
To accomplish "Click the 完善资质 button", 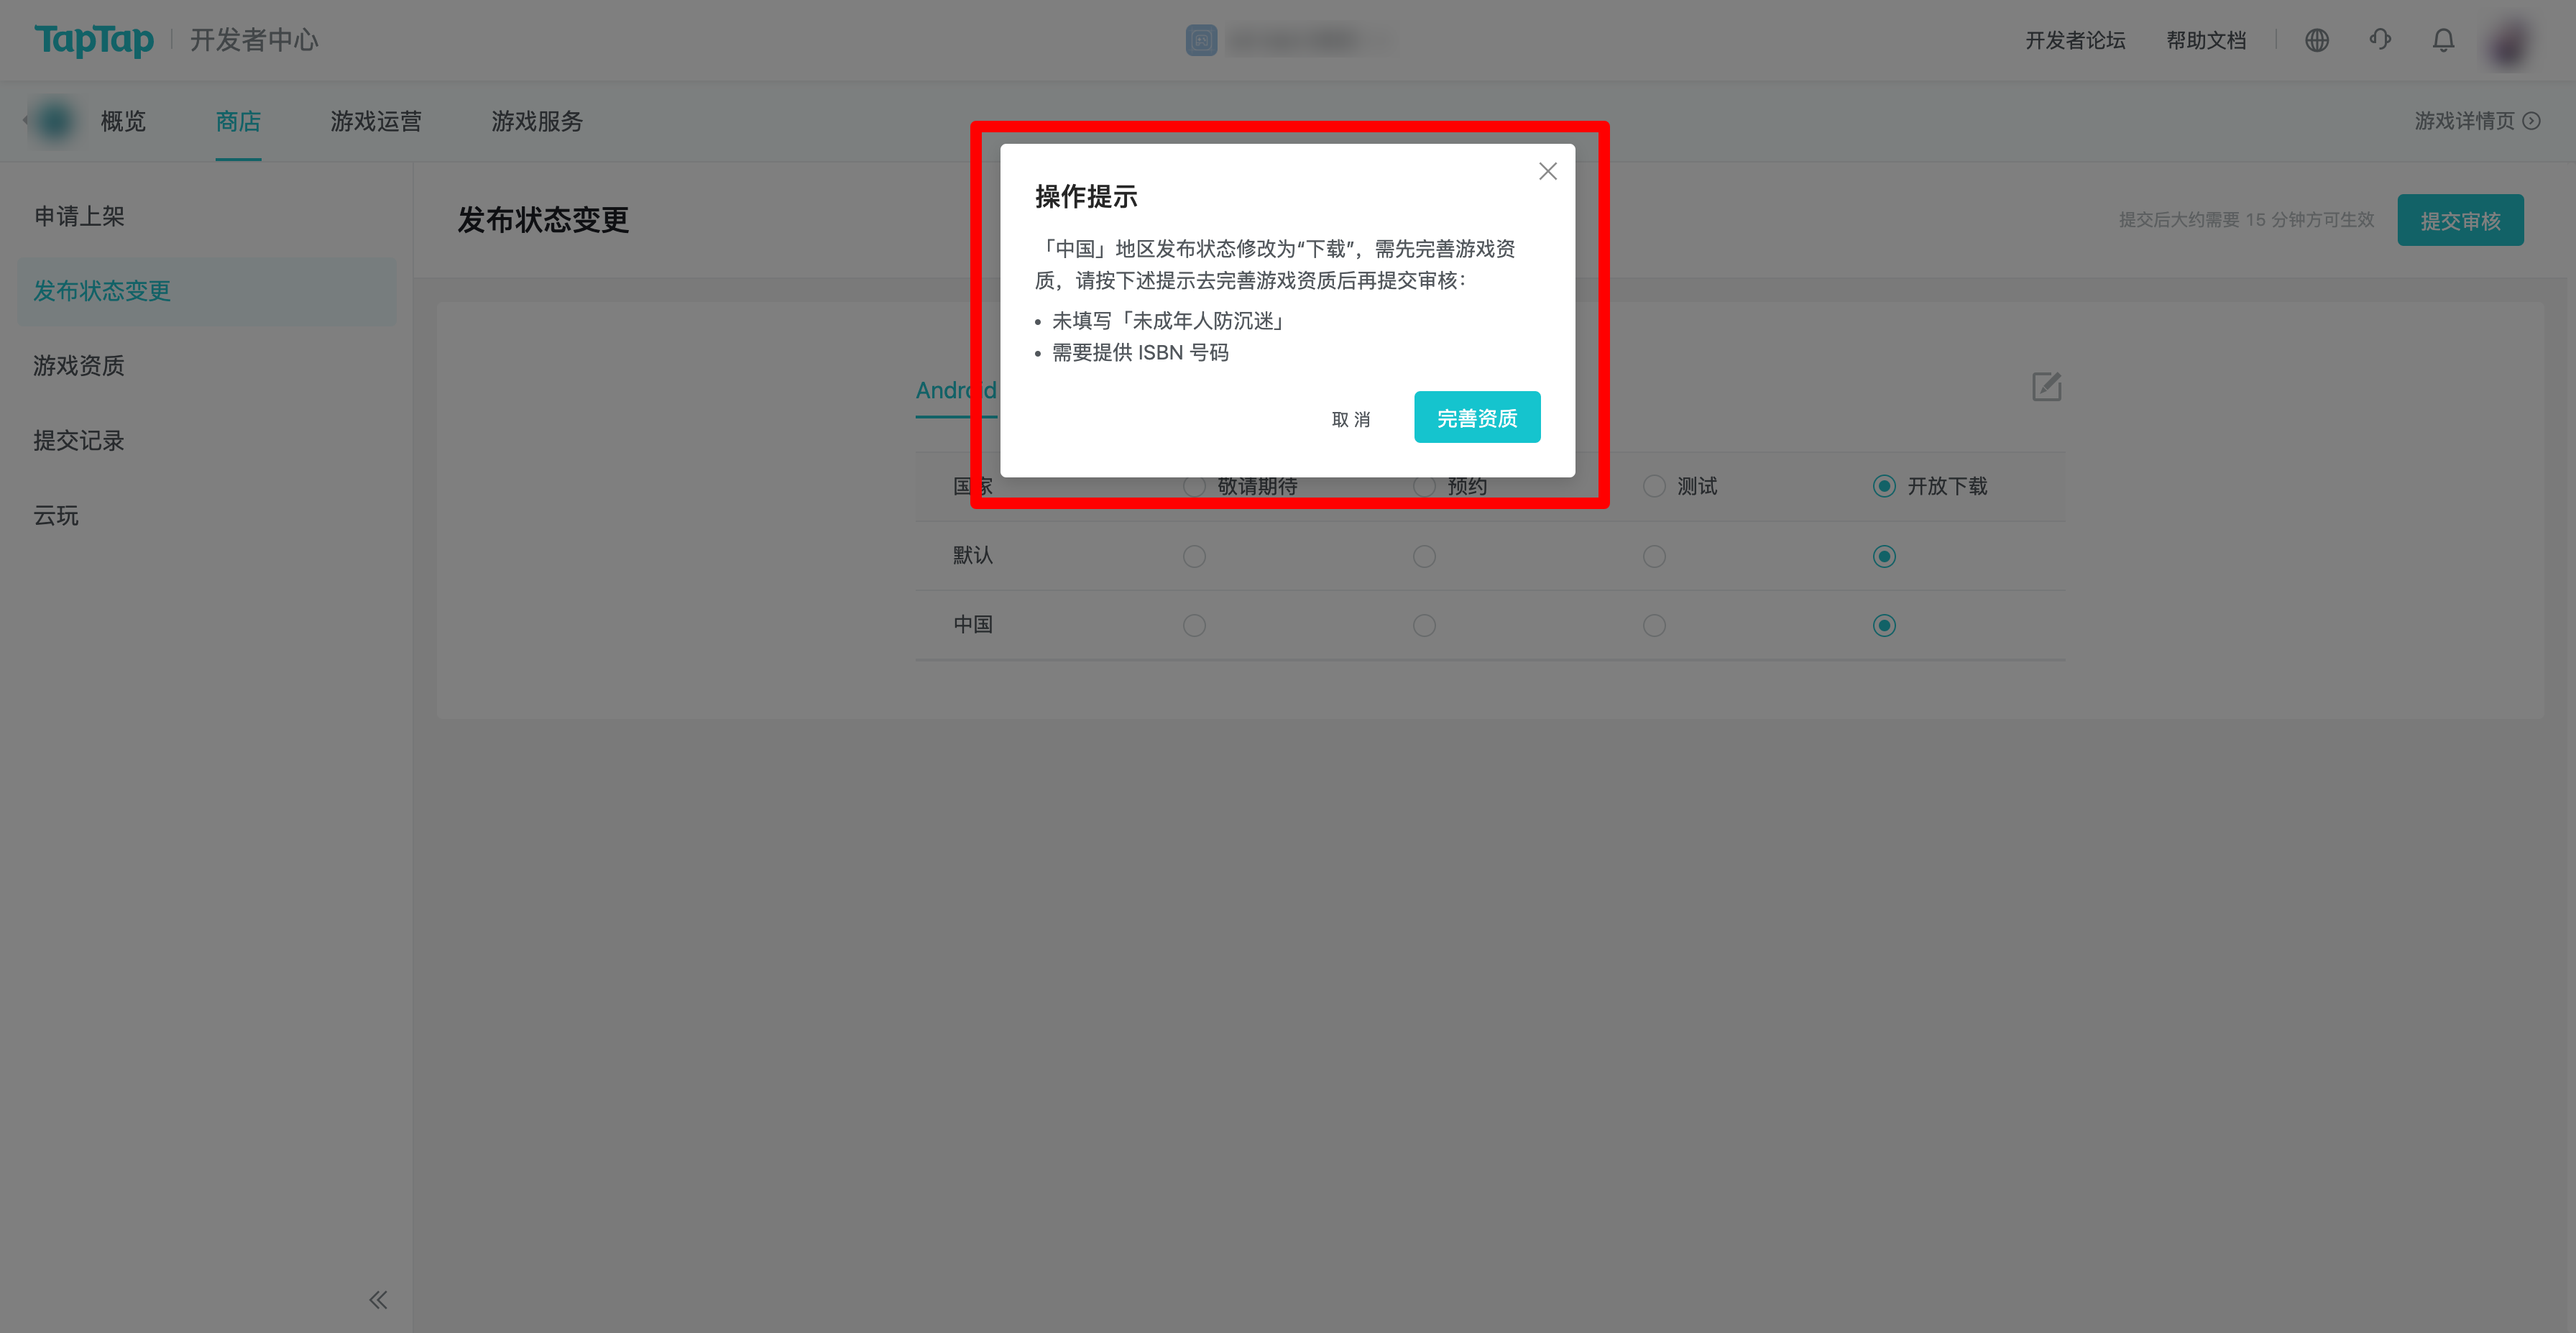I will (x=1477, y=417).
